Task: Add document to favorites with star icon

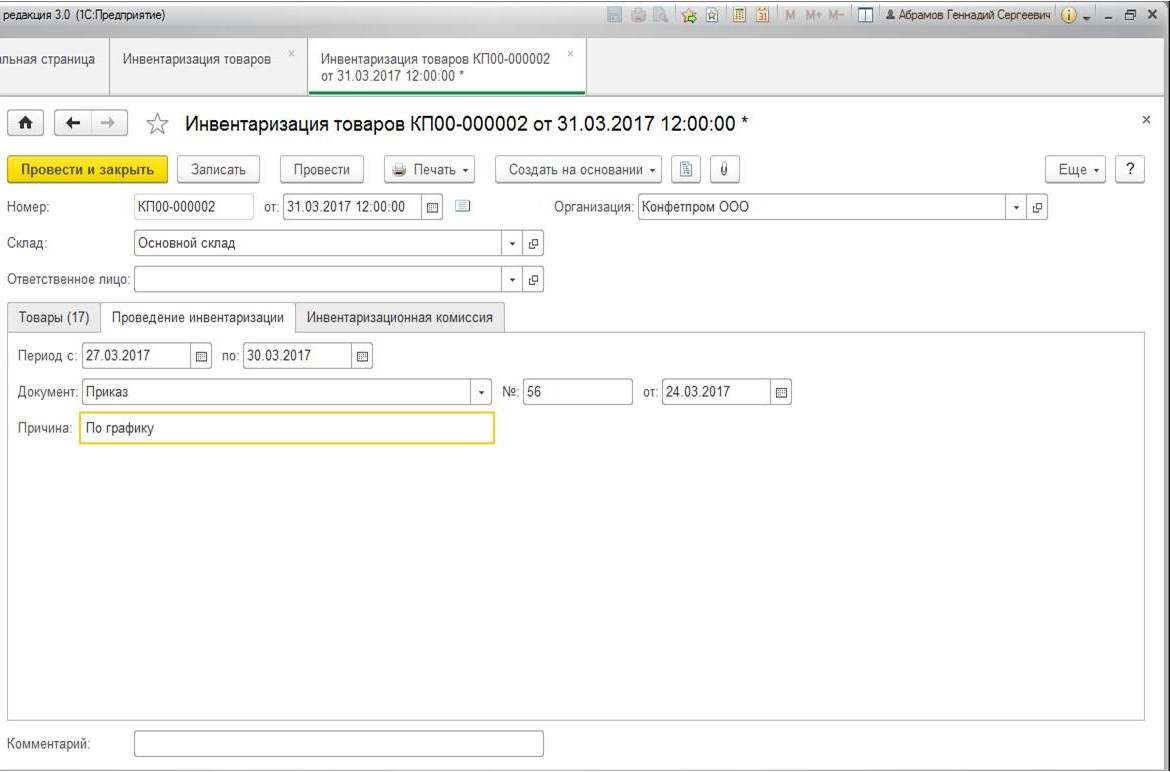Action: [x=157, y=124]
